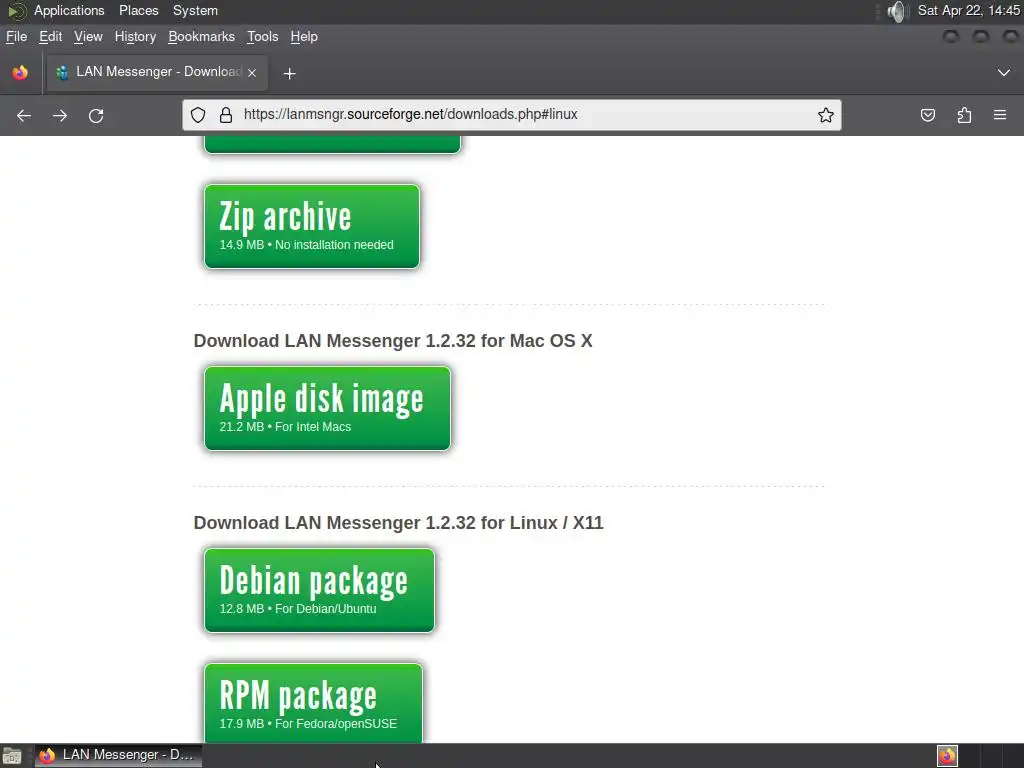Go forward to the next page
The height and width of the screenshot is (768, 1024).
[60, 116]
